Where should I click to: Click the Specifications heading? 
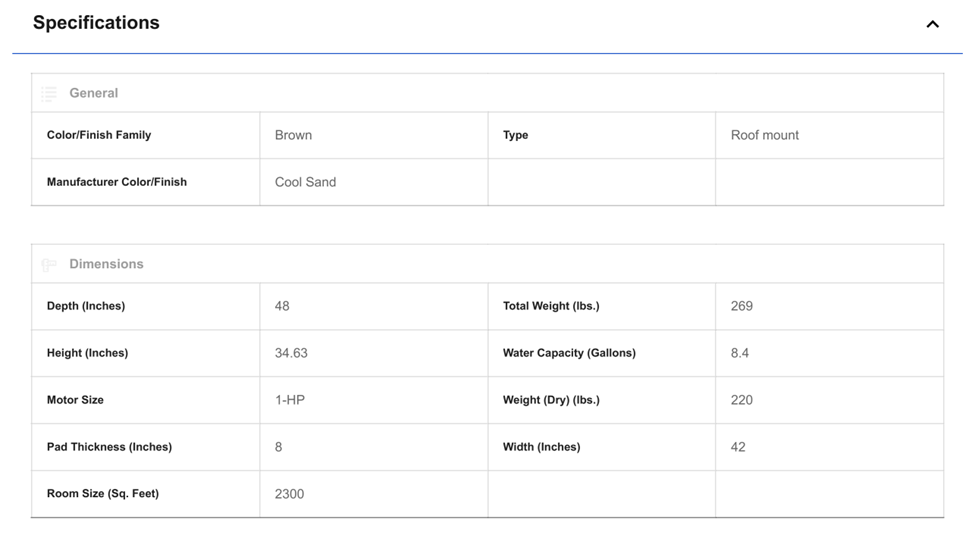pyautogui.click(x=96, y=23)
